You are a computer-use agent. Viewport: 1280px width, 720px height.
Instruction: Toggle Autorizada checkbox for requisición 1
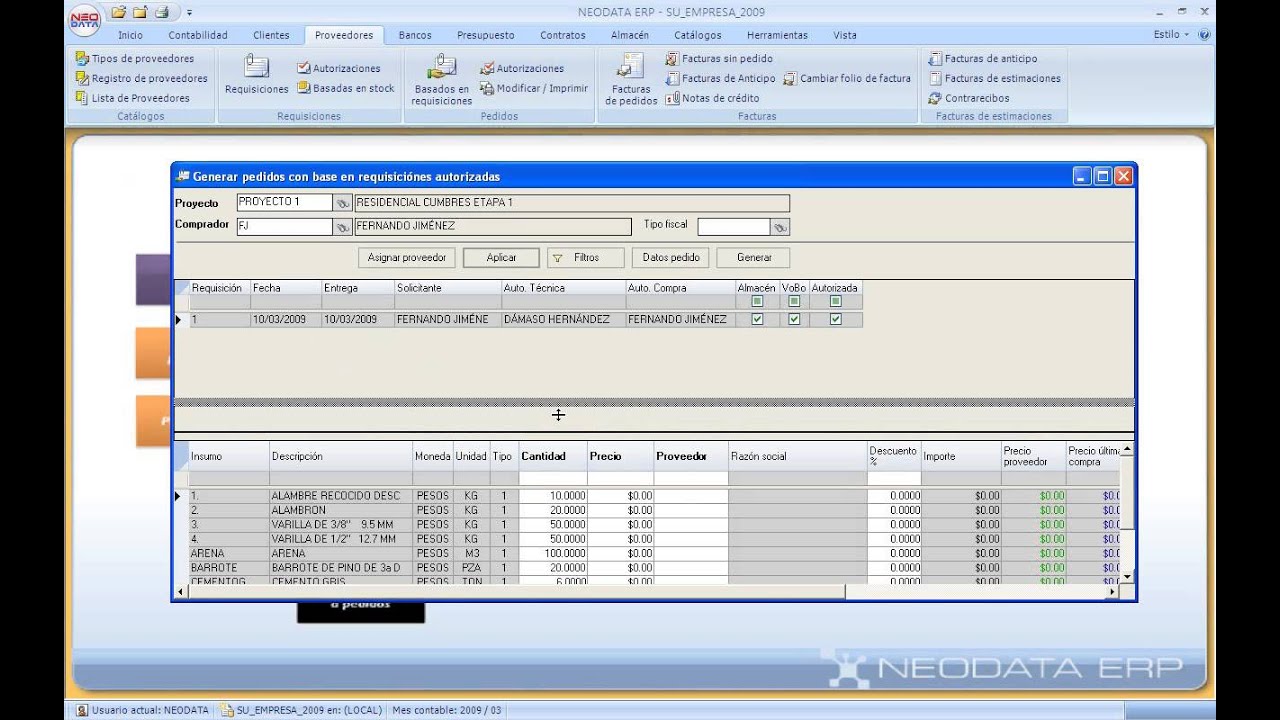pyautogui.click(x=835, y=319)
